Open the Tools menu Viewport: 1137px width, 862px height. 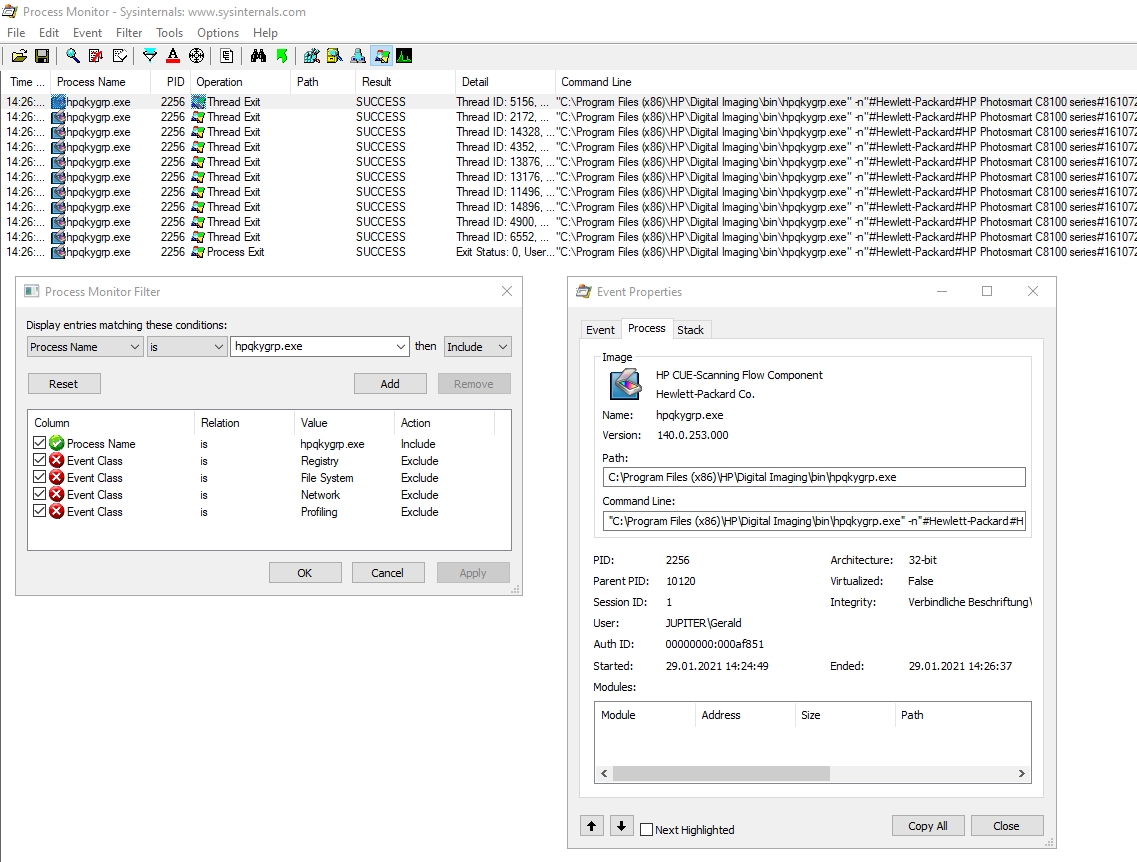point(169,33)
